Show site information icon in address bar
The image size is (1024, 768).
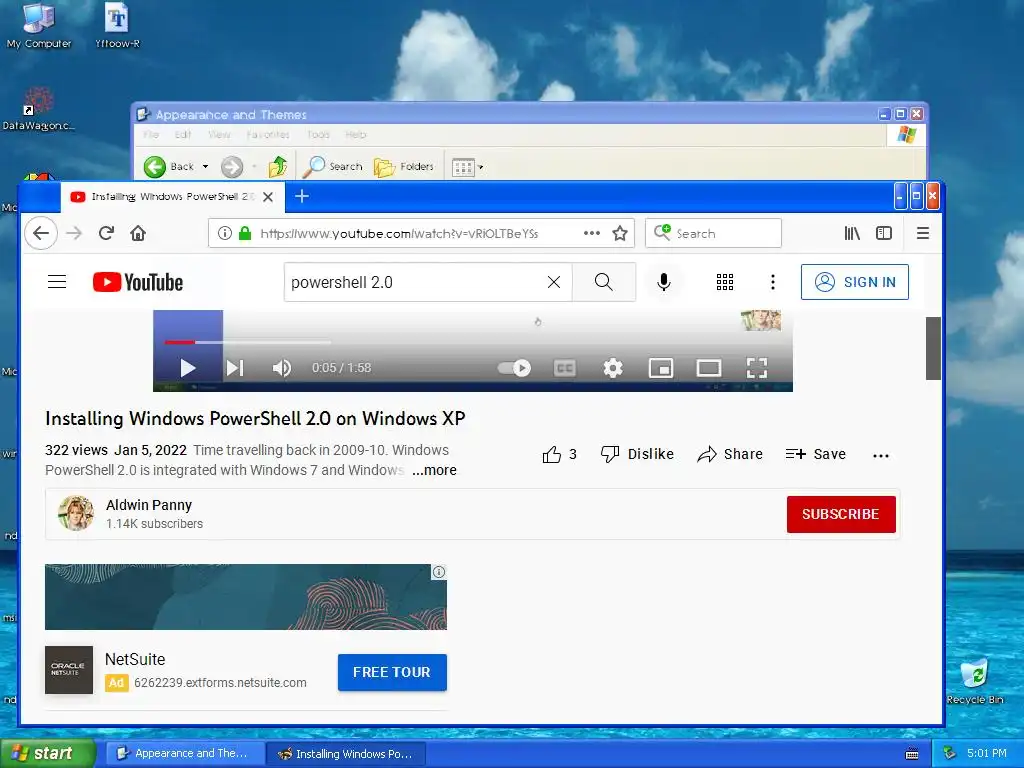click(x=225, y=233)
